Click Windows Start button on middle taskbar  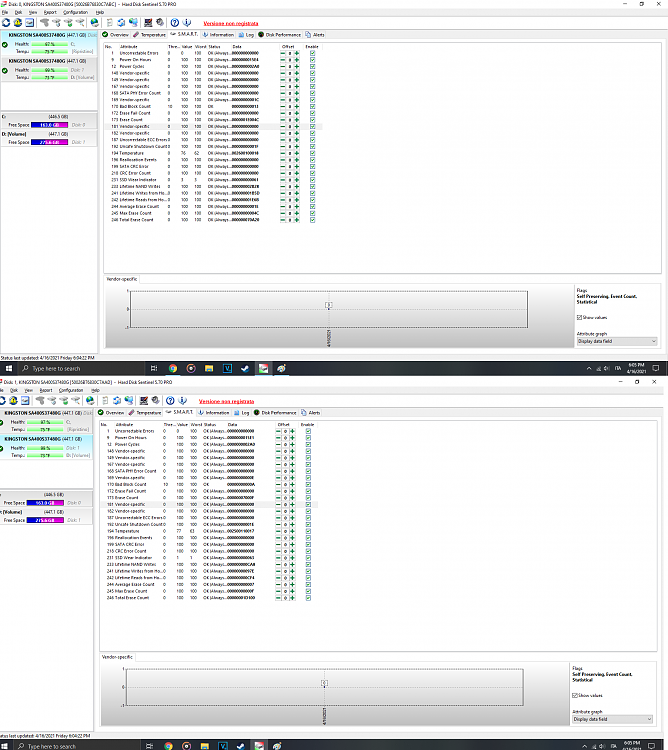tap(9, 368)
